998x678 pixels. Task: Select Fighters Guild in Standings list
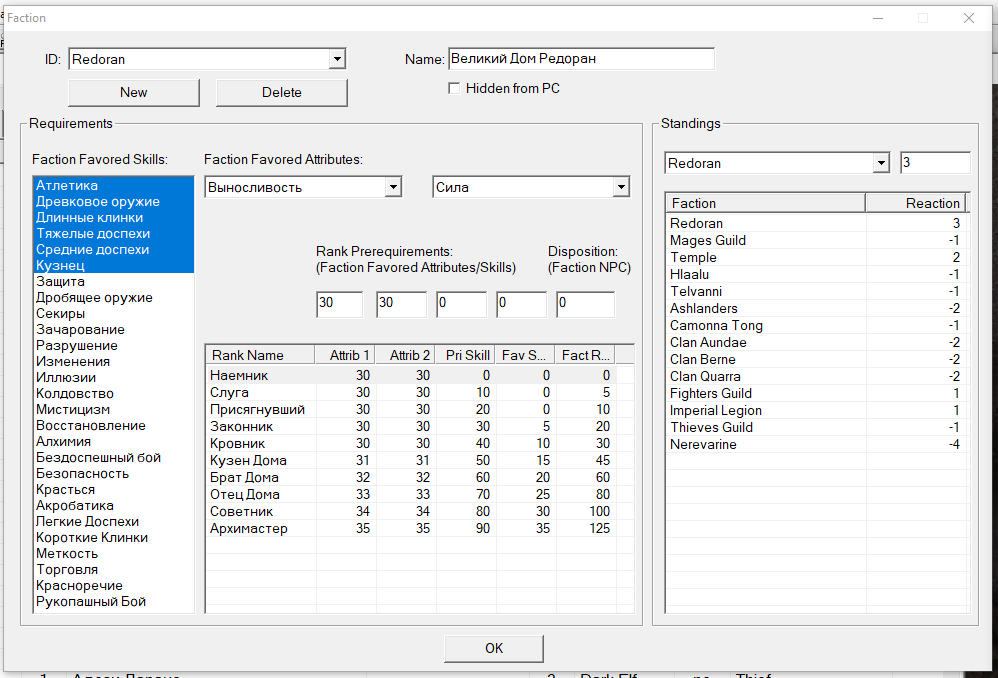pos(816,393)
